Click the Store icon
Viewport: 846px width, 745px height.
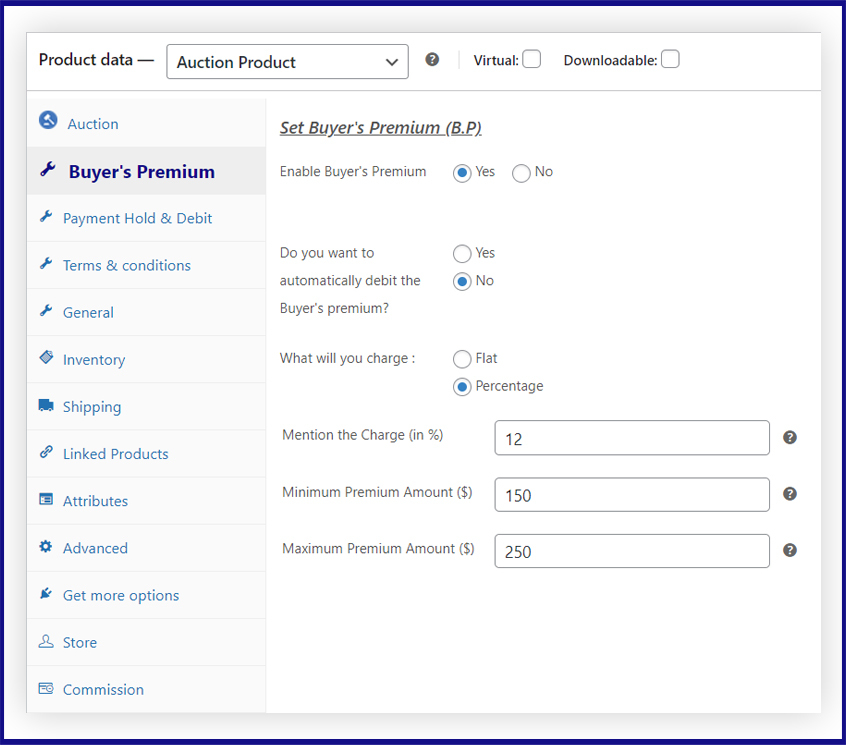pyautogui.click(x=46, y=641)
